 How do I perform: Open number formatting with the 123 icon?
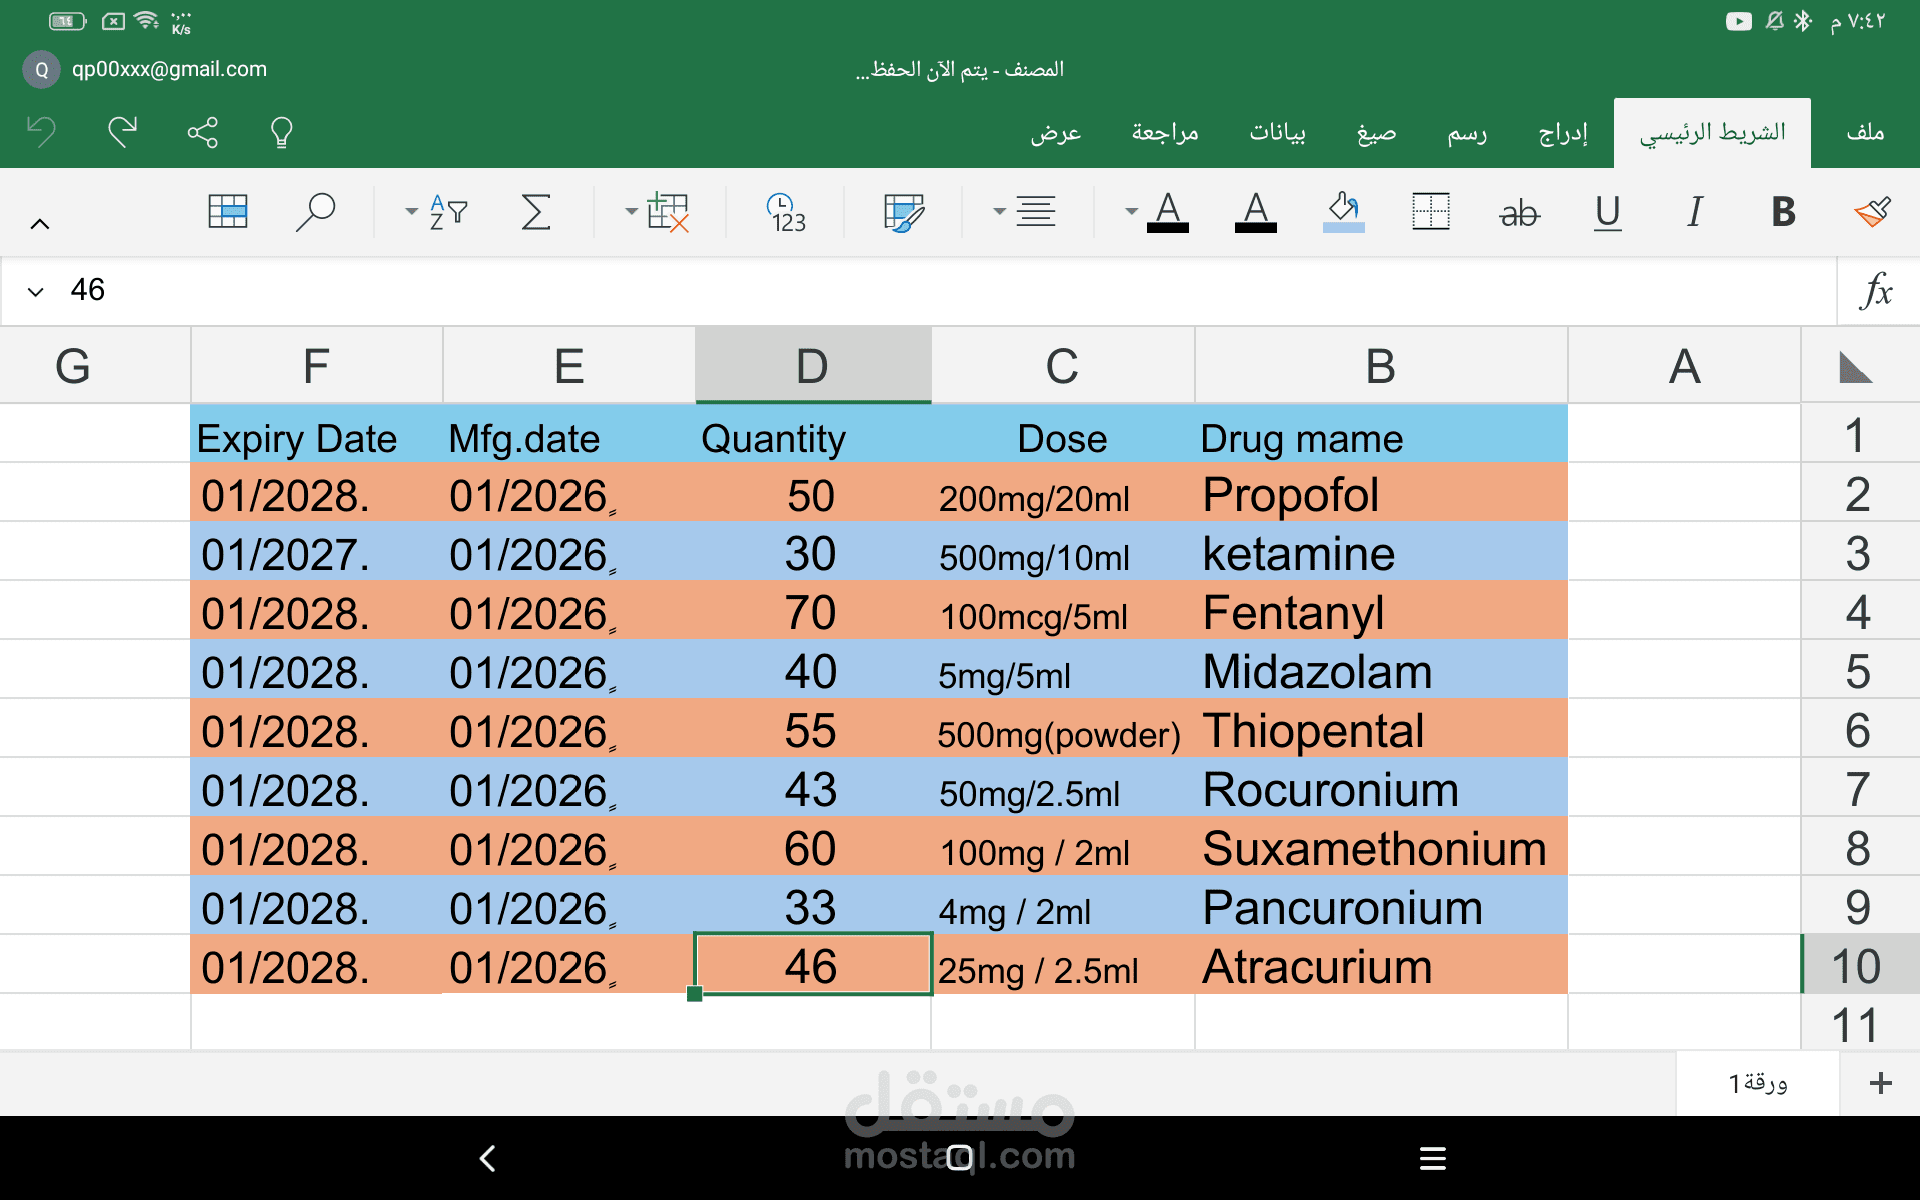click(786, 212)
